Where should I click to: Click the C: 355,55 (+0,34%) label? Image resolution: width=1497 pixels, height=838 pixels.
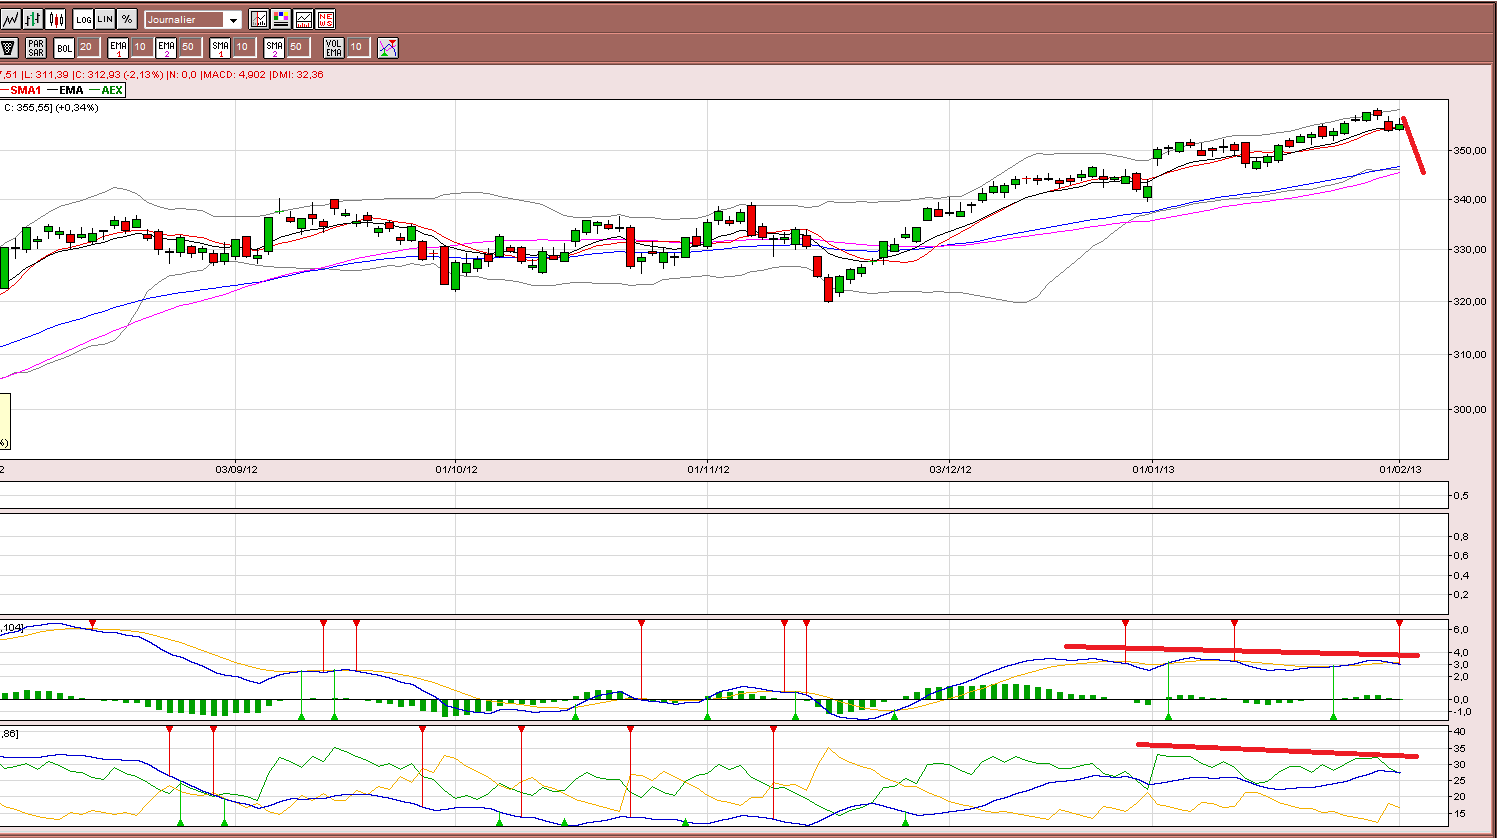[51, 108]
